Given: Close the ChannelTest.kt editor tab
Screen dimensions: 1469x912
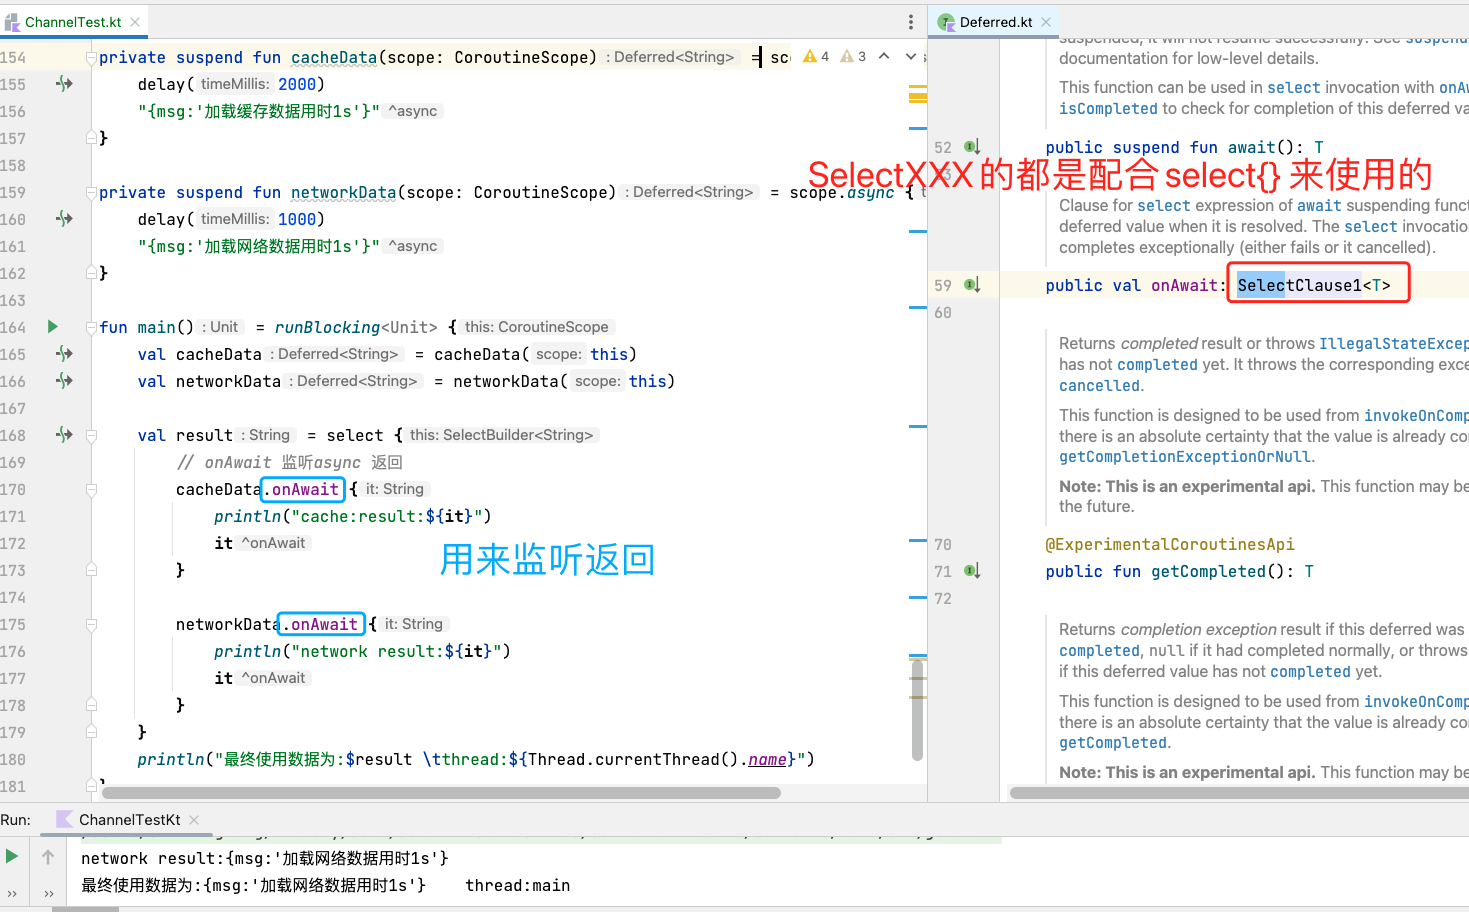Looking at the screenshot, I should pos(135,21).
